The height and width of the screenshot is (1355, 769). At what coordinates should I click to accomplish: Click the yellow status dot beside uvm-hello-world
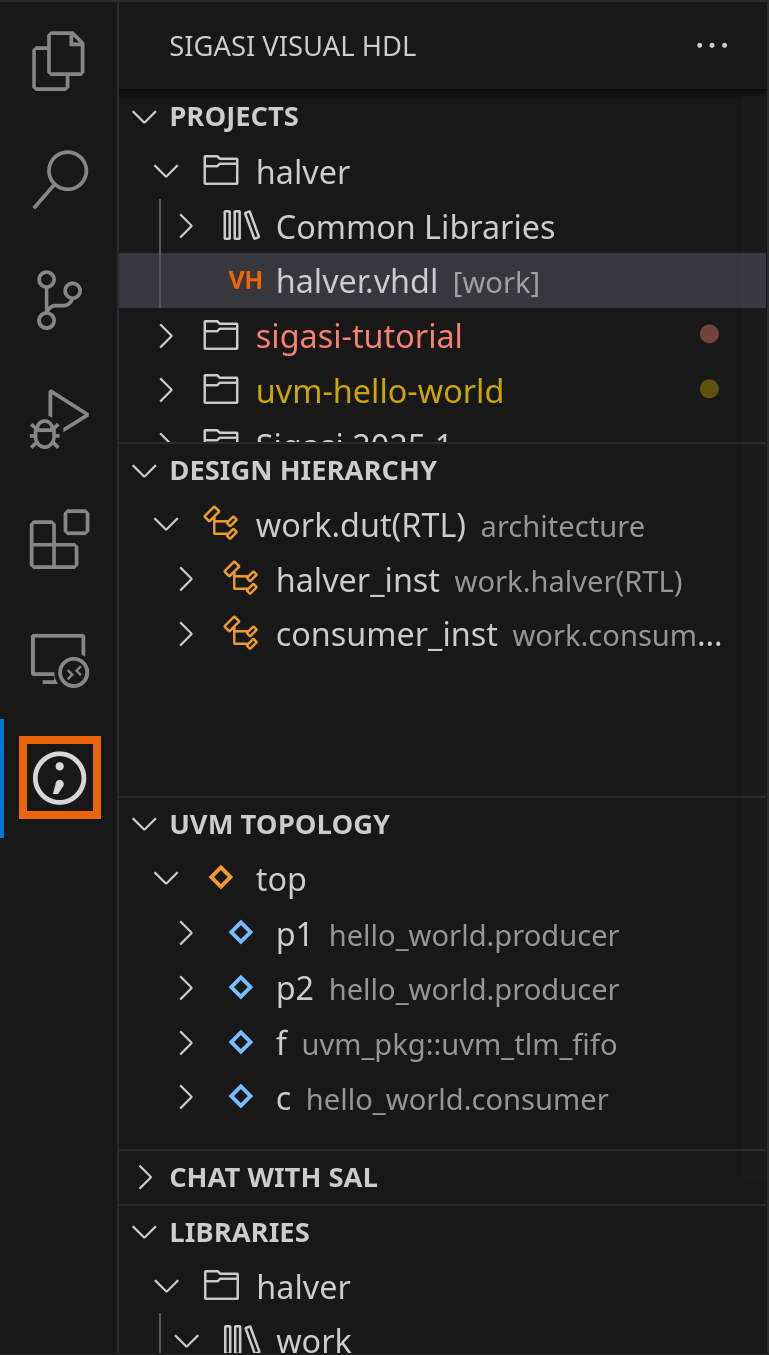709,390
